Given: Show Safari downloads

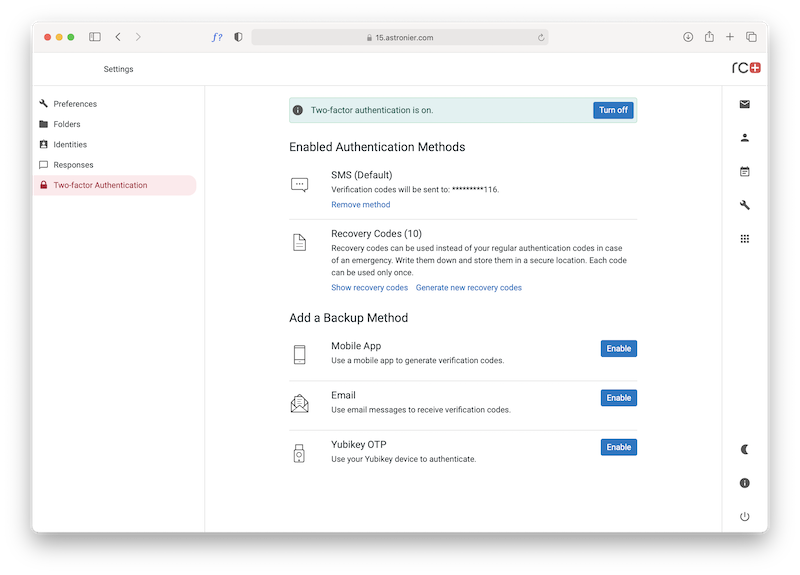Looking at the screenshot, I should pos(688,37).
